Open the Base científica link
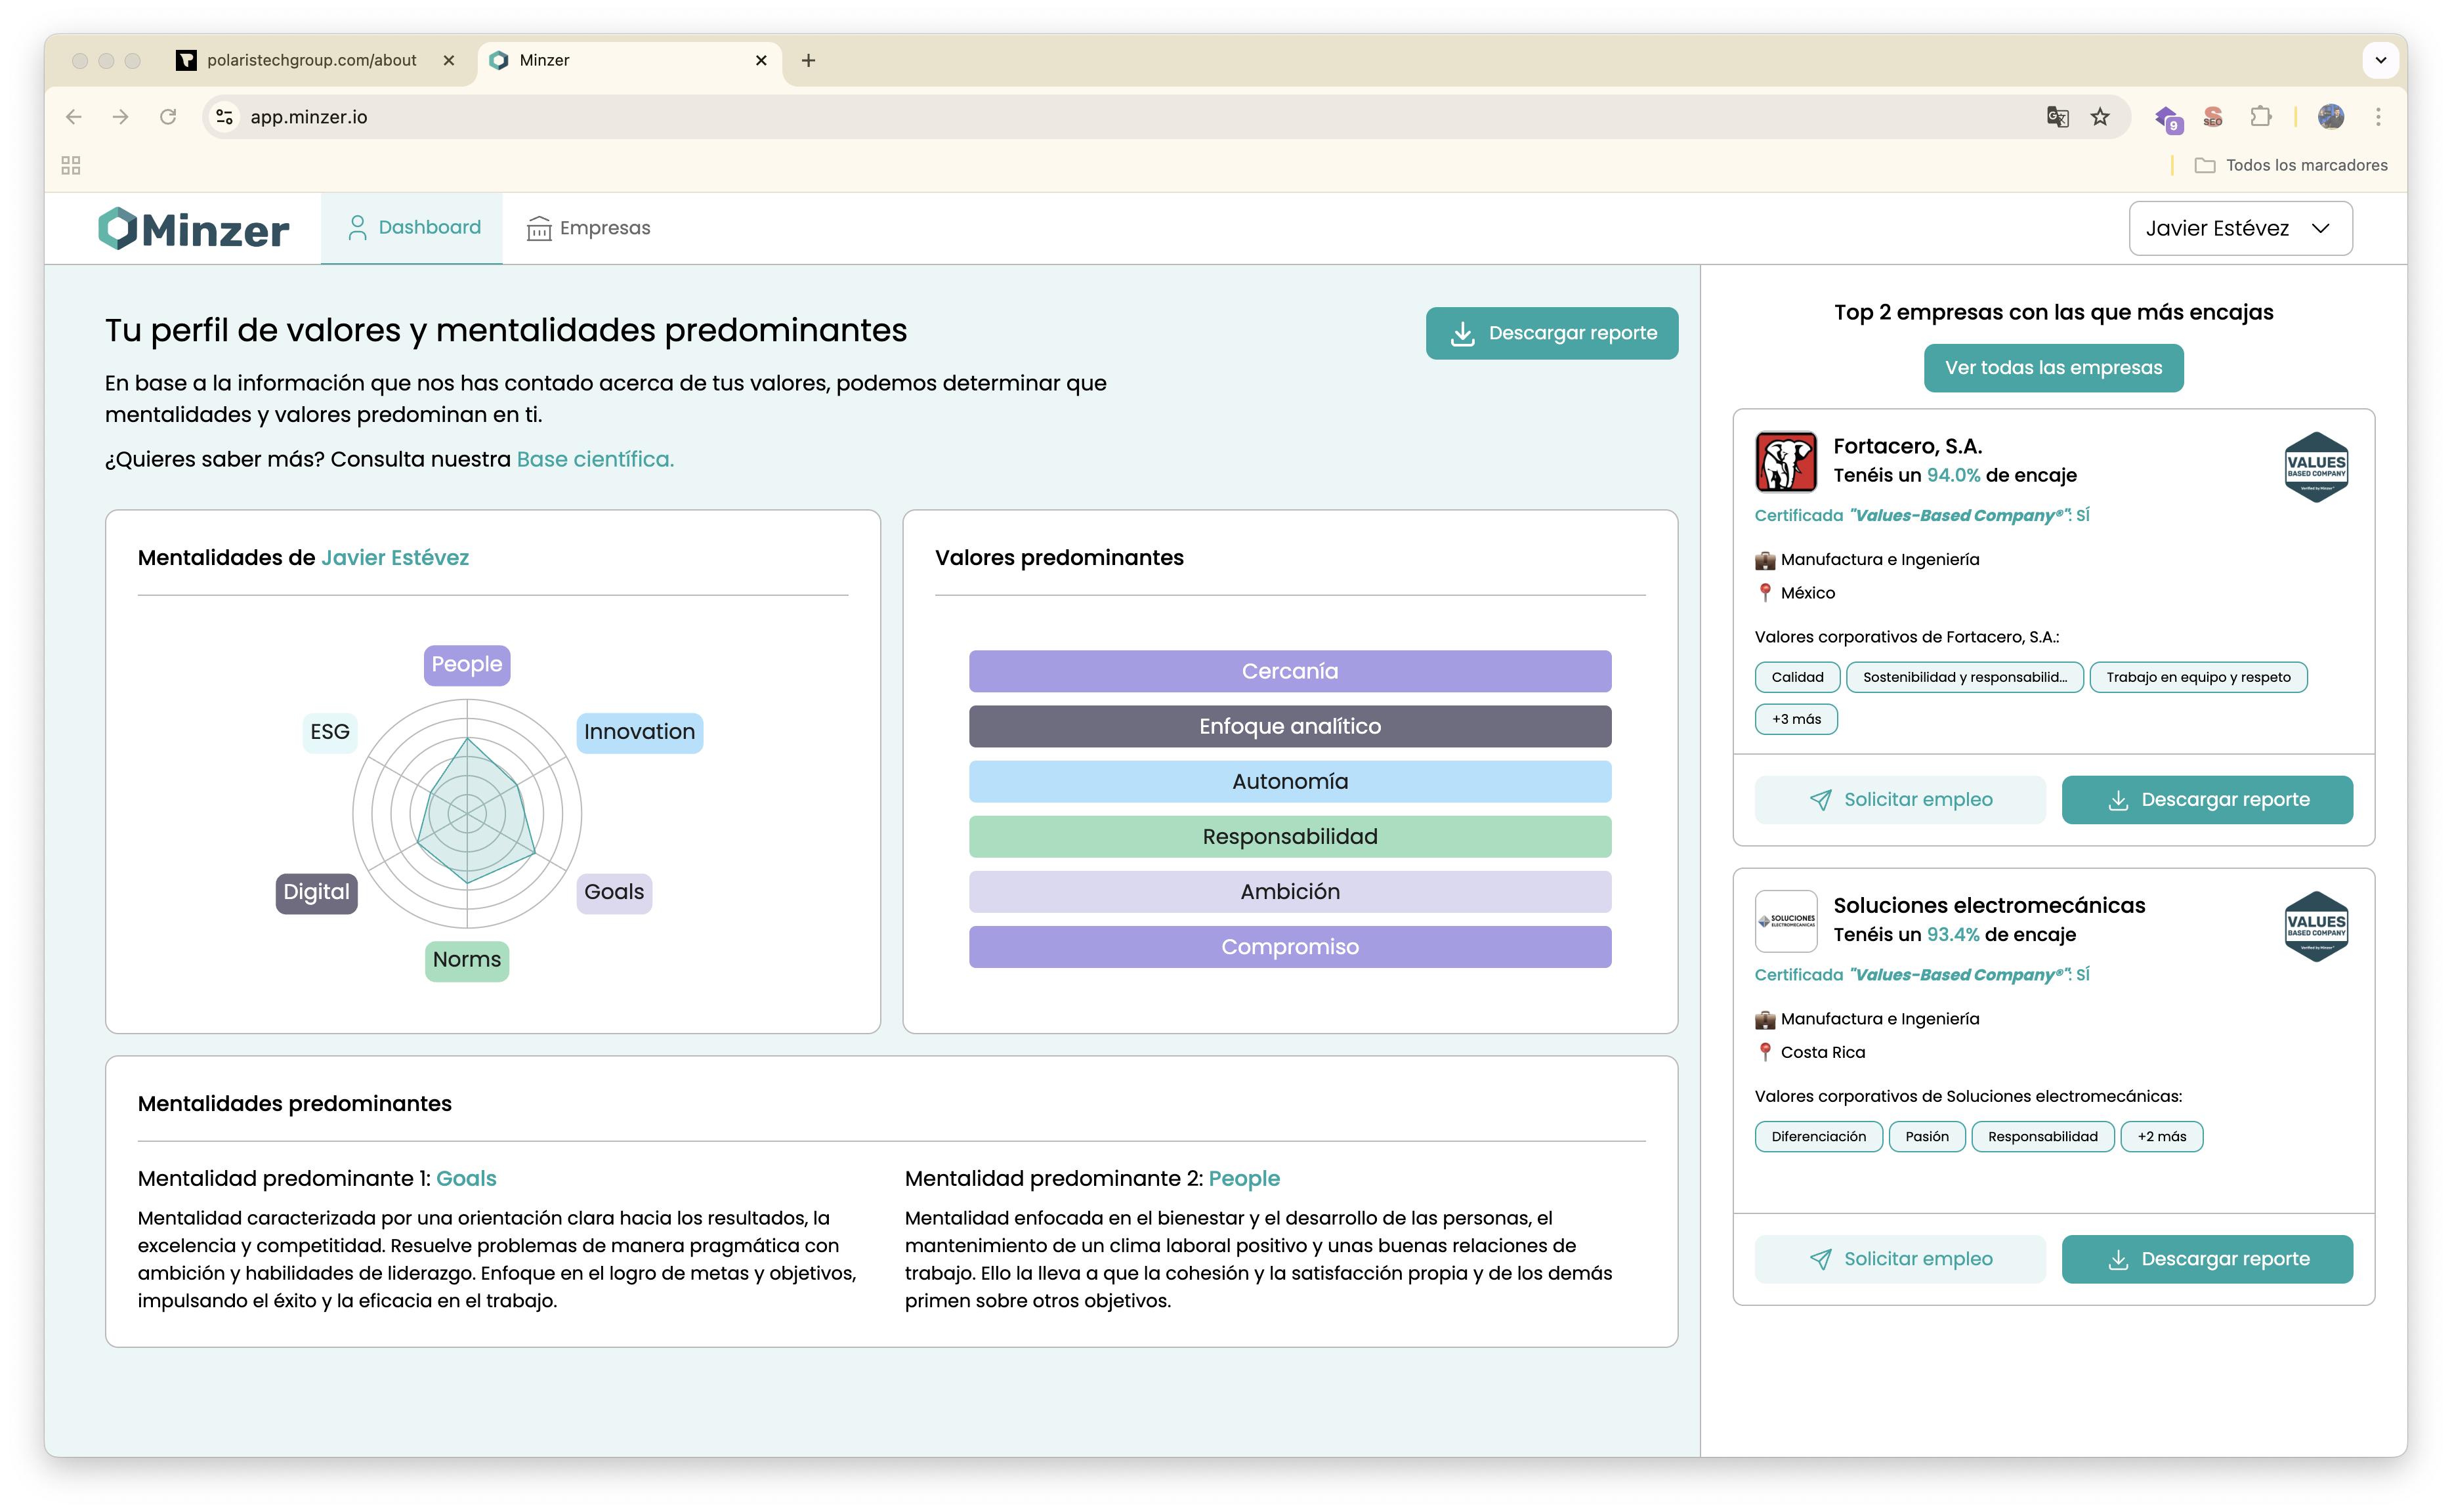Screen dimensions: 2452x1512 tap(595, 459)
